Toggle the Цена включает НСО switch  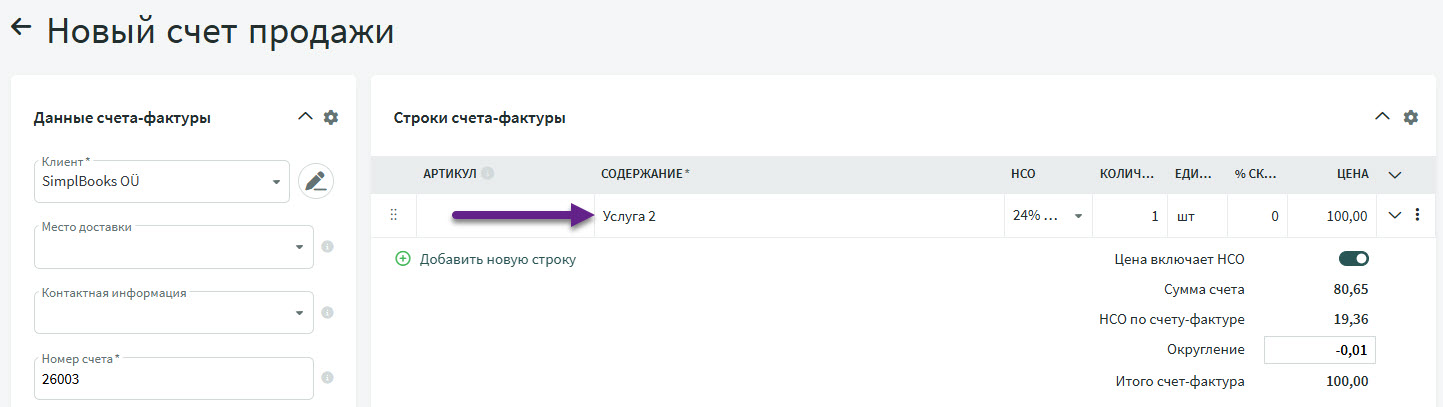[x=1354, y=259]
